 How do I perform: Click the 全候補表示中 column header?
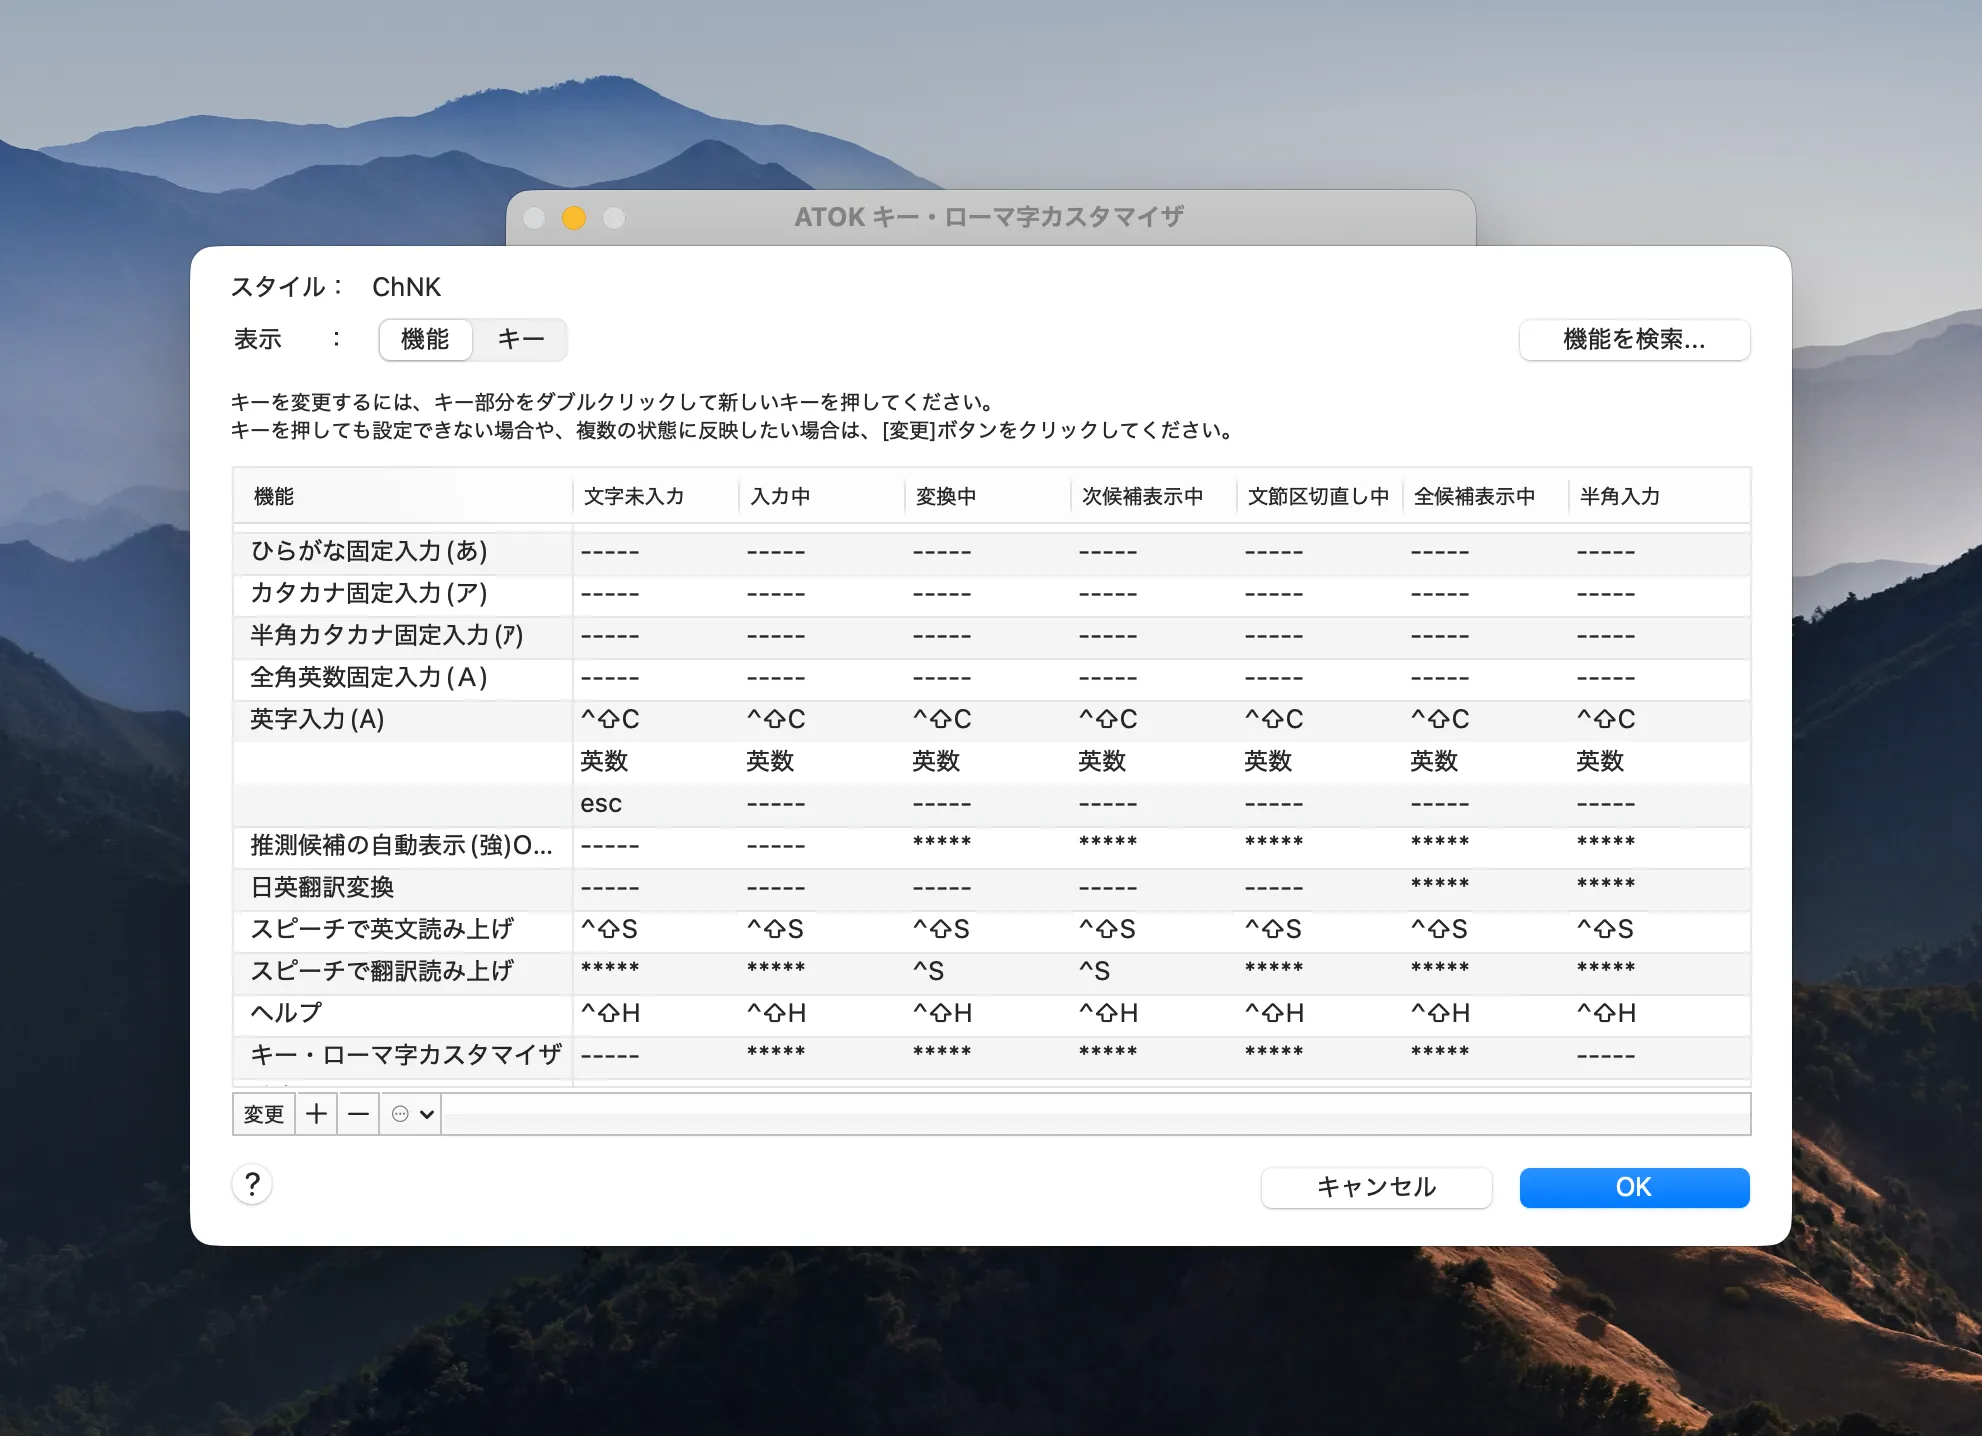point(1485,496)
